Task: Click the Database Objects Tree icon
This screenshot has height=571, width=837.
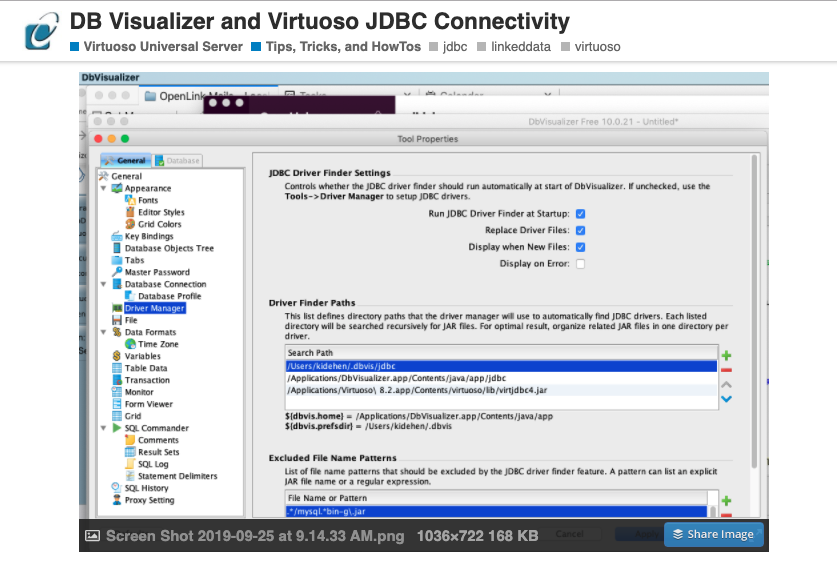Action: (117, 248)
